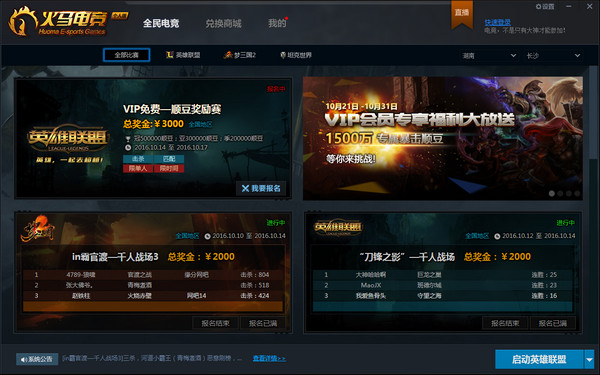Select second banner carousel dot

tap(560, 194)
